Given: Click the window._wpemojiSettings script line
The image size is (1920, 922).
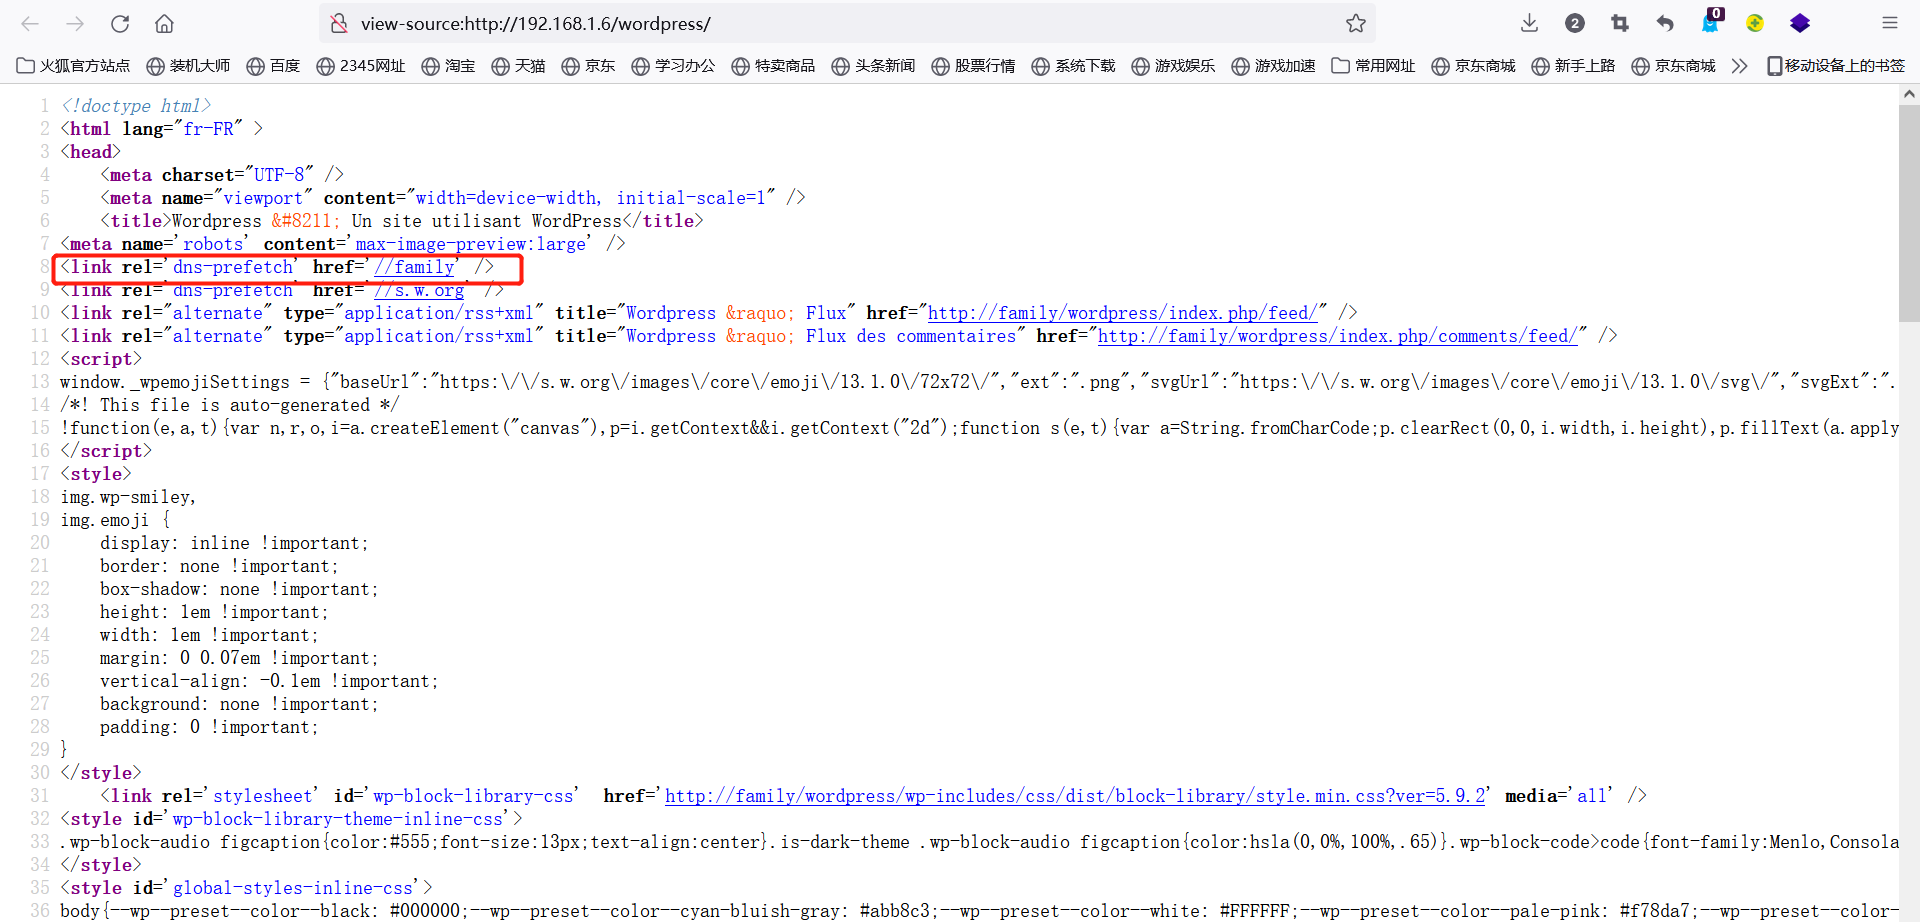Looking at the screenshot, I should click(978, 382).
